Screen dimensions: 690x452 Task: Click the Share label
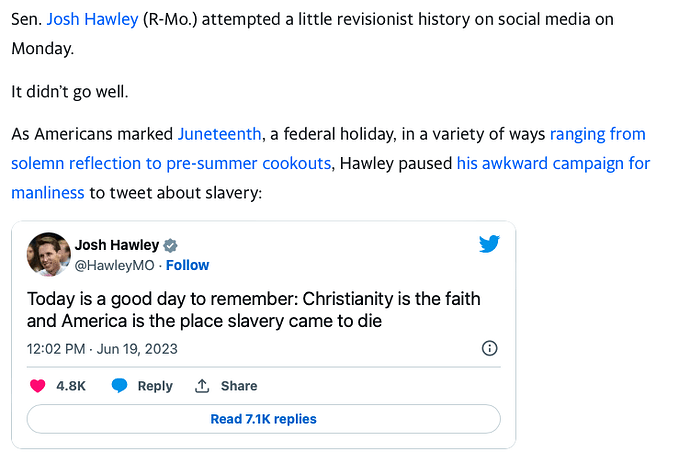click(239, 386)
